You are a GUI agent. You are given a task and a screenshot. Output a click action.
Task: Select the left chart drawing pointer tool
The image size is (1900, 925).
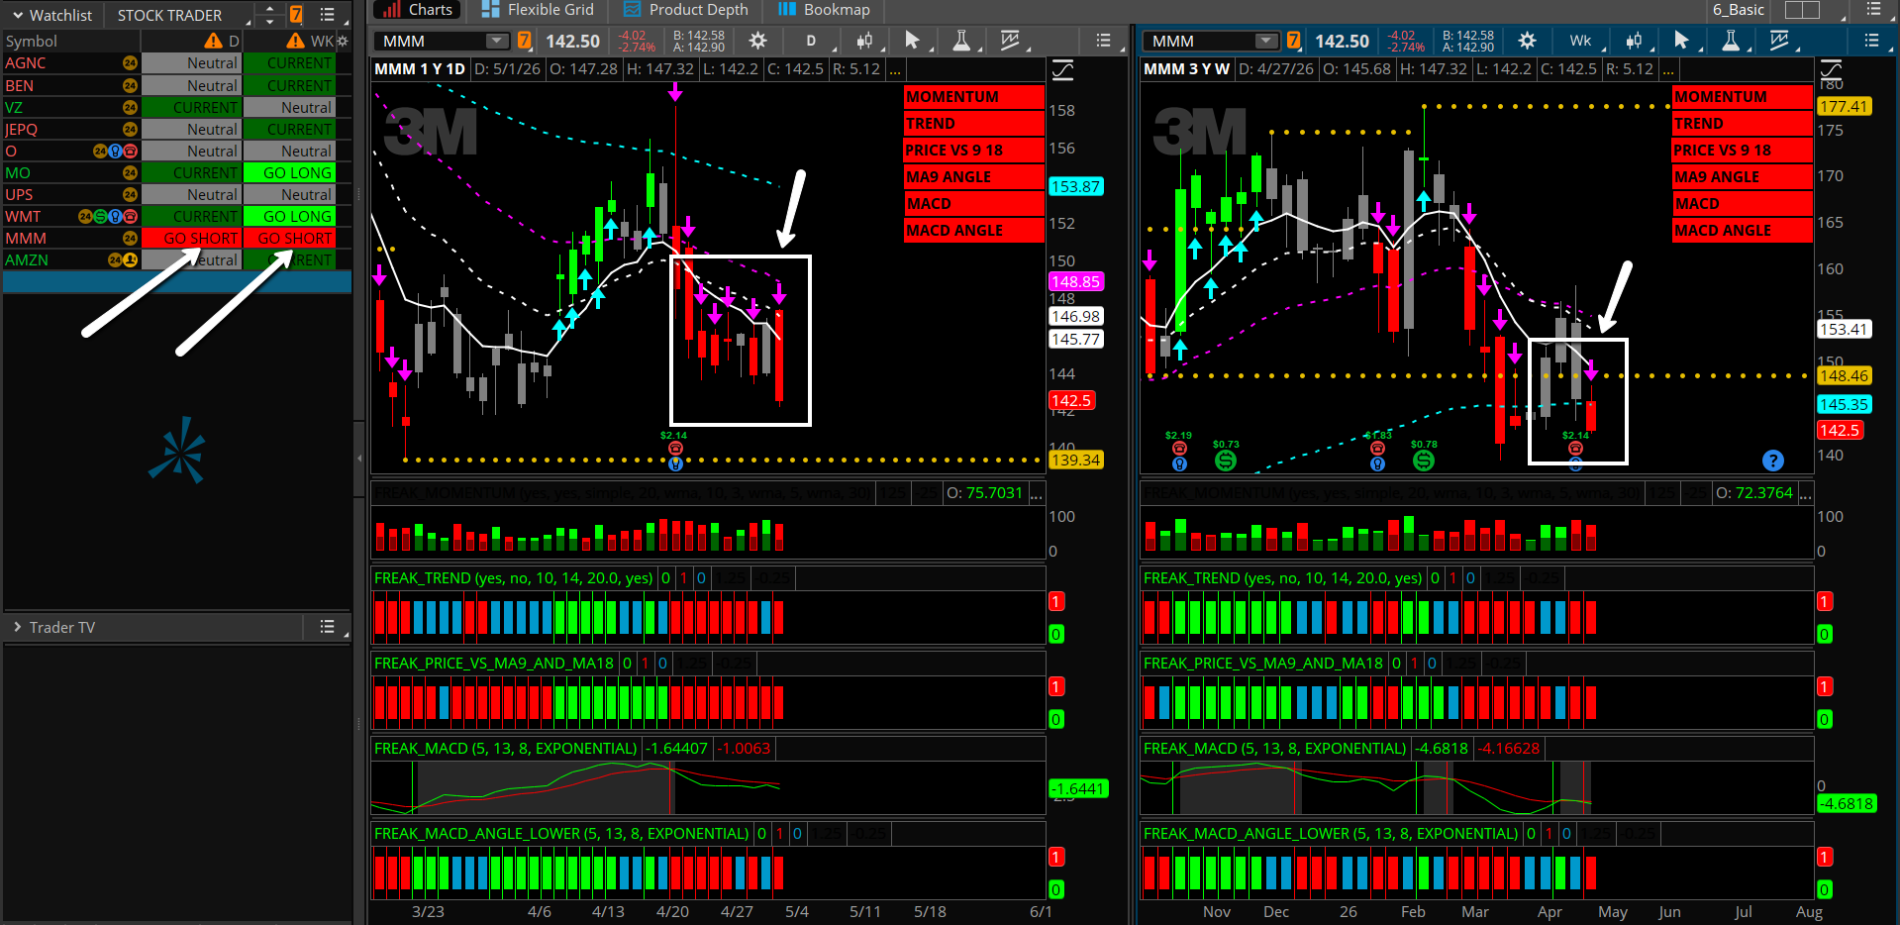[x=912, y=41]
